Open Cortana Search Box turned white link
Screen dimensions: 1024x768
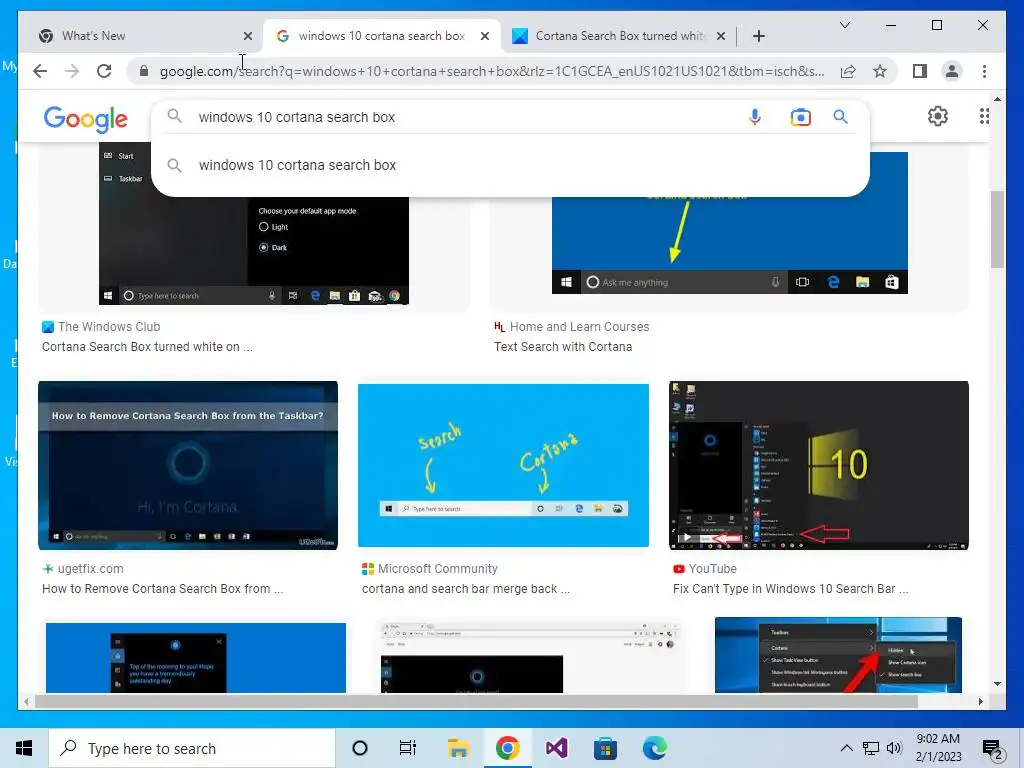[x=148, y=347]
